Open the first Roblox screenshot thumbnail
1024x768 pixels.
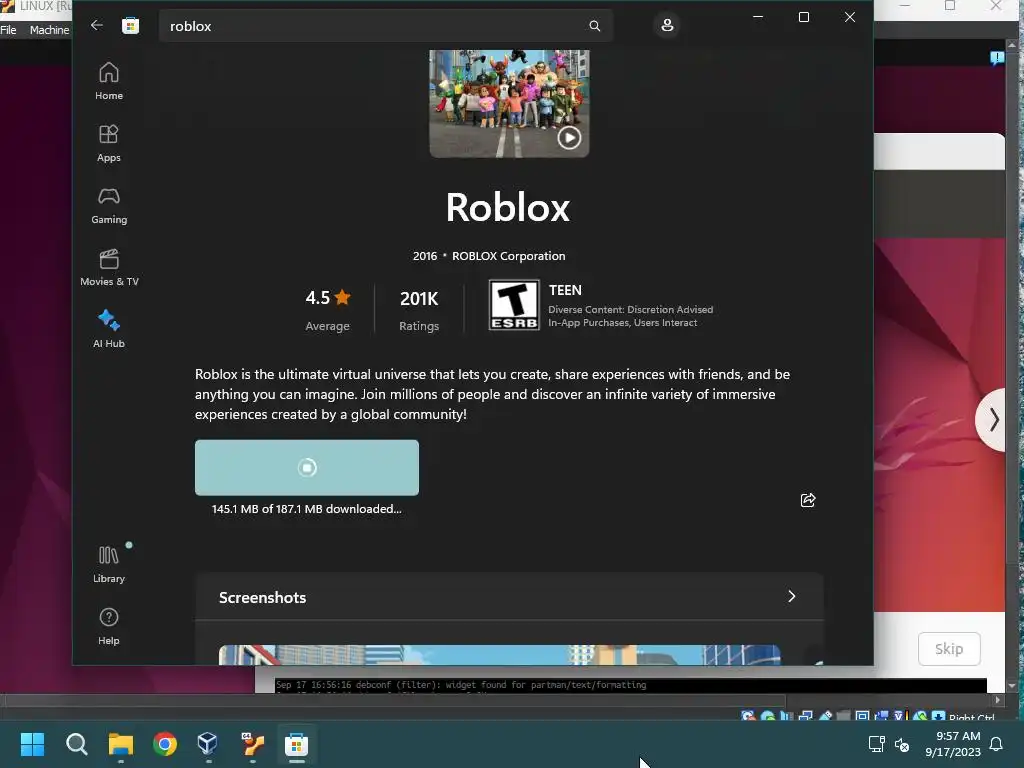tap(500, 655)
